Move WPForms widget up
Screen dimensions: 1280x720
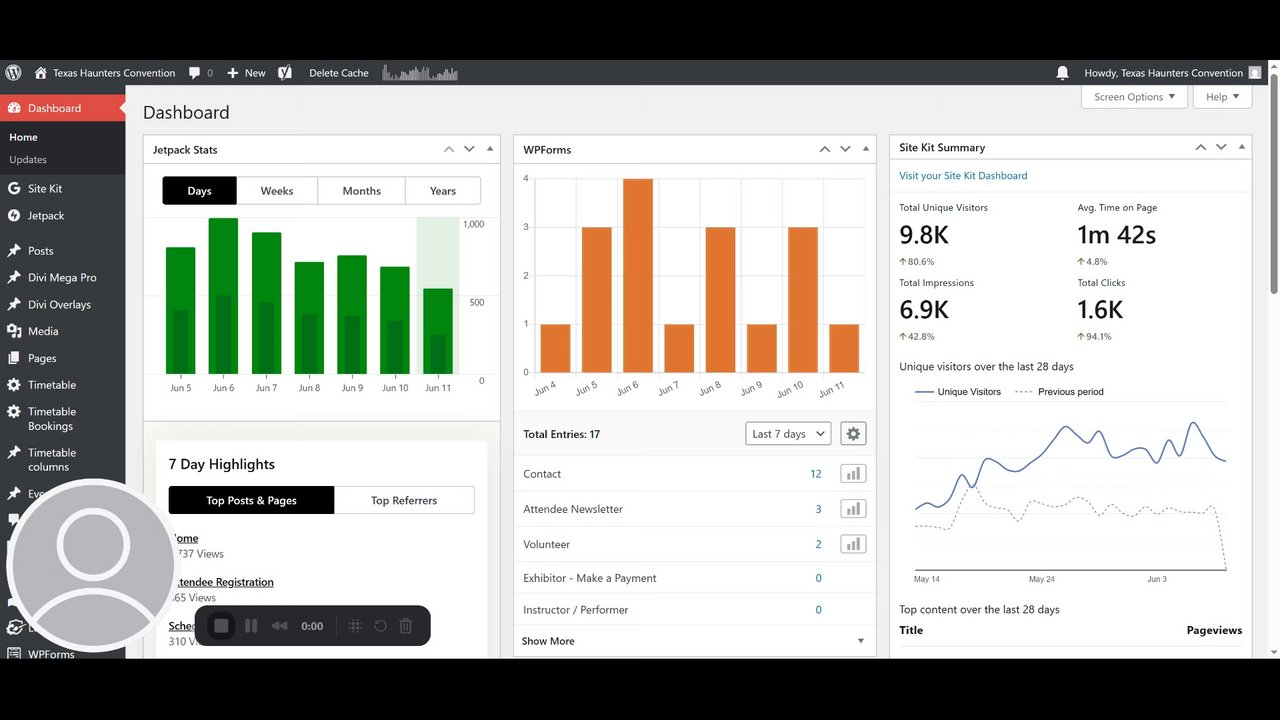point(825,149)
